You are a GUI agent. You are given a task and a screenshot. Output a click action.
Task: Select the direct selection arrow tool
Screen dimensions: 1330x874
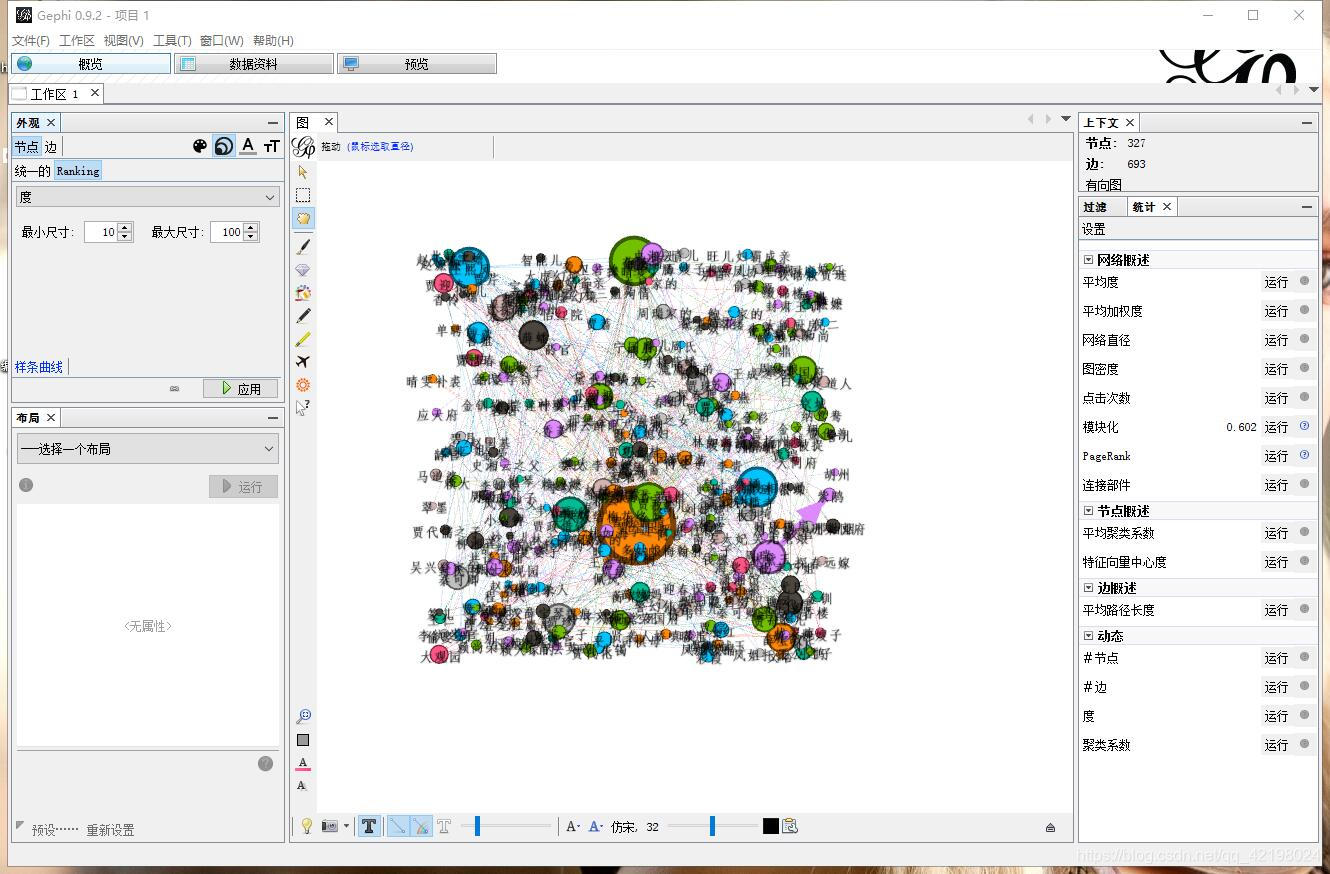(303, 172)
